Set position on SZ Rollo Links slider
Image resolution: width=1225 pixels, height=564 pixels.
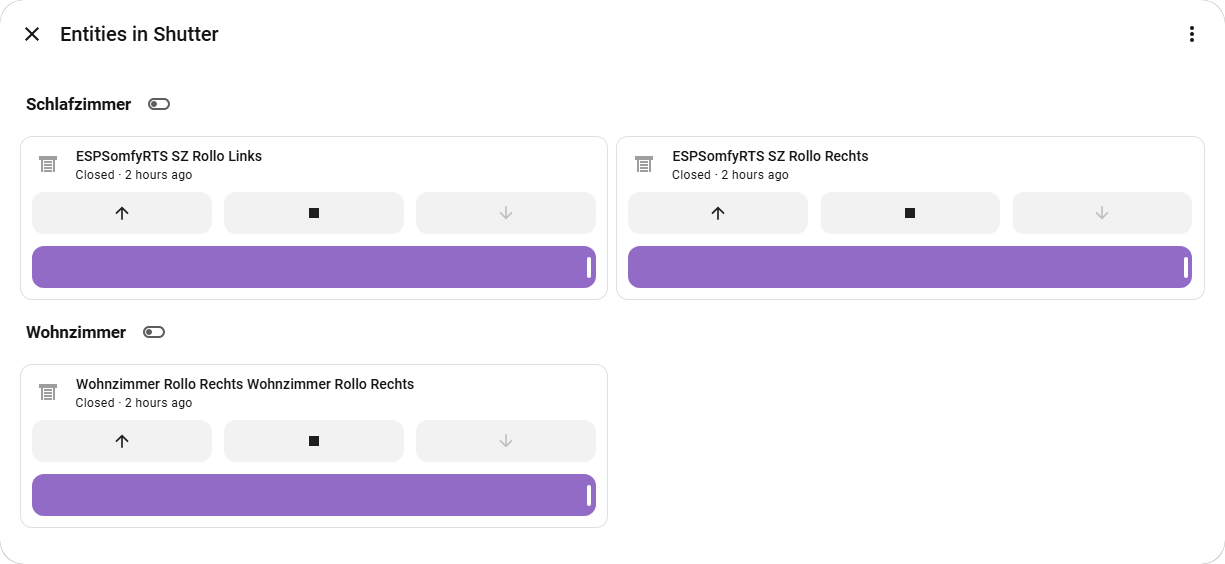pyautogui.click(x=314, y=267)
